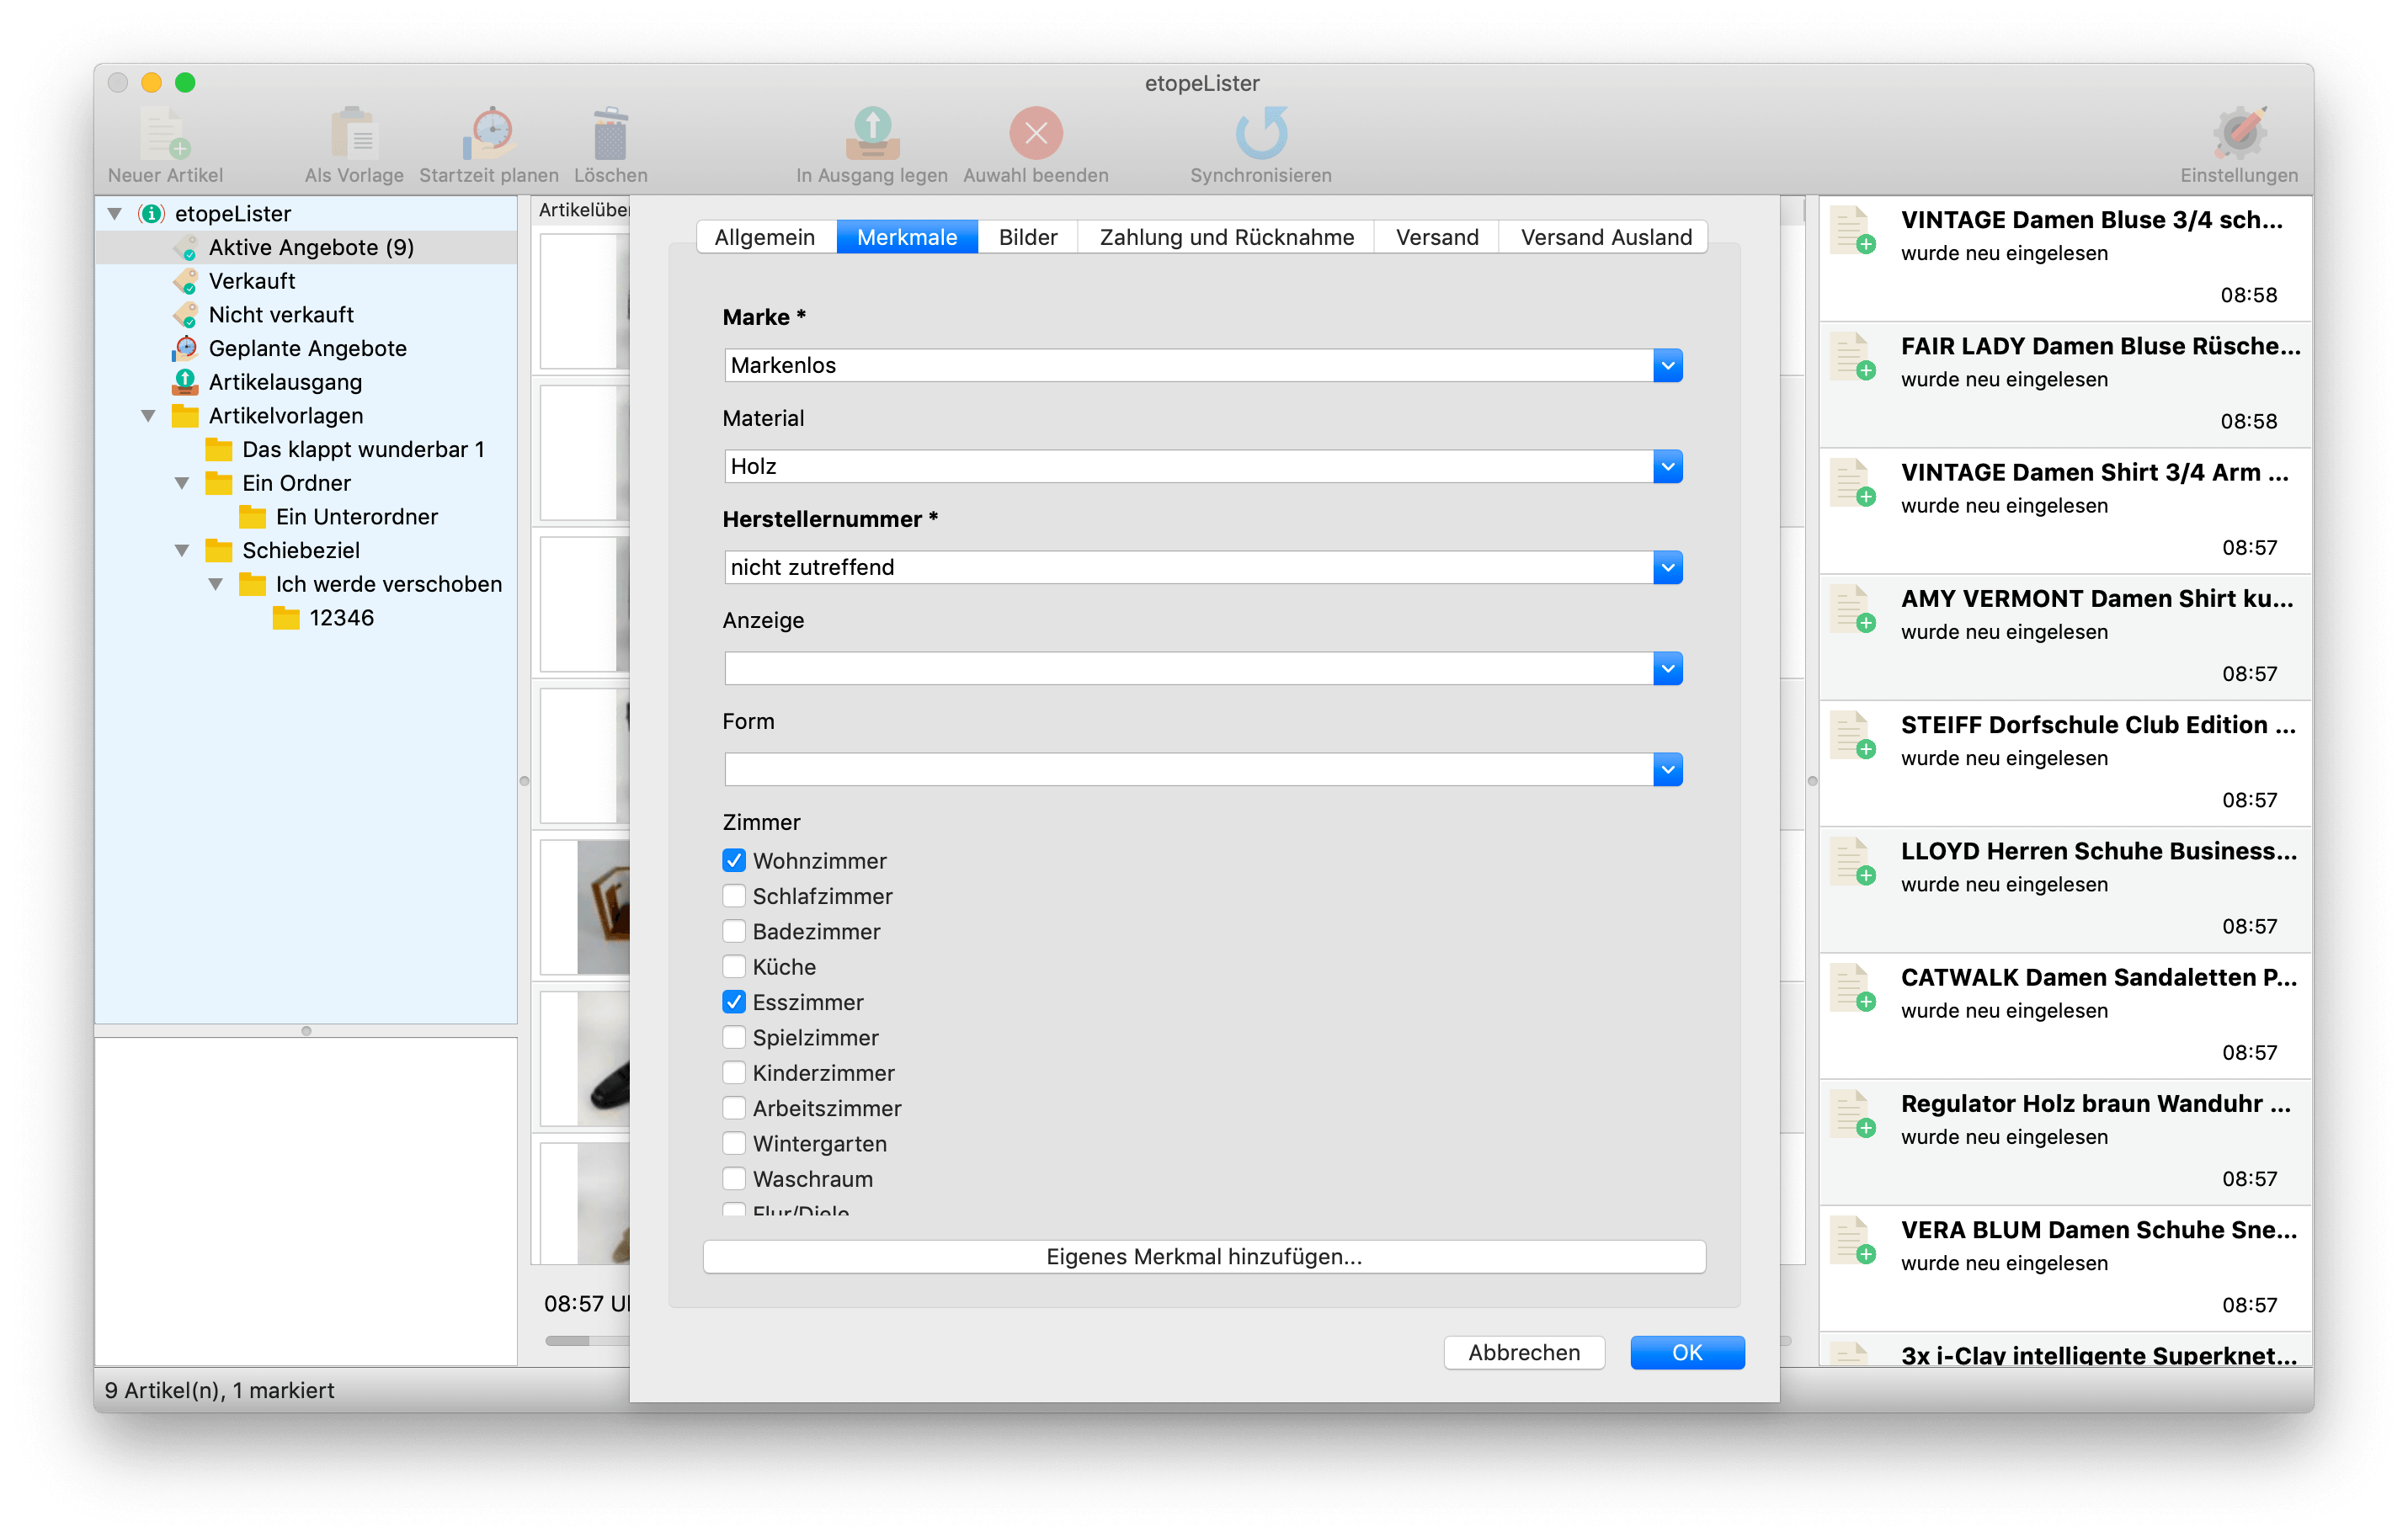This screenshot has width=2408, height=1537.
Task: Open the Material dropdown arrow
Action: coord(1667,467)
